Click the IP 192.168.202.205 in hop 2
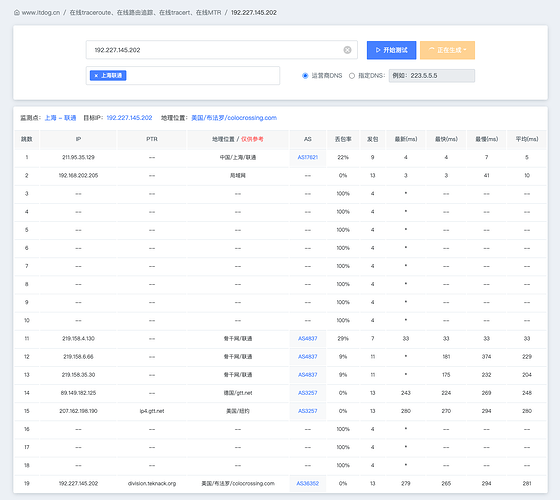The image size is (560, 500). click(x=78, y=176)
